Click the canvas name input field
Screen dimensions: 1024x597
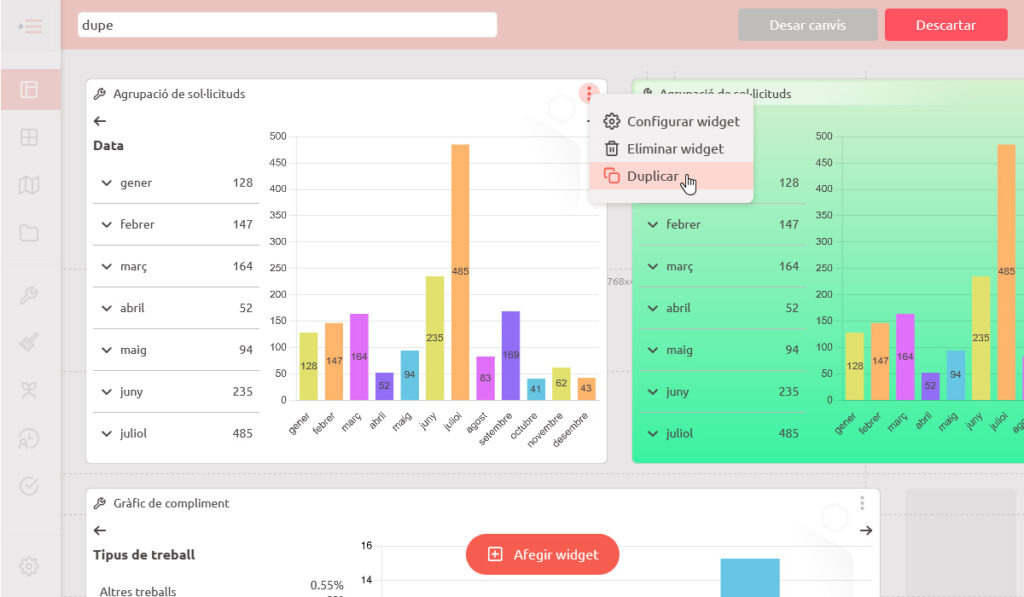[287, 25]
